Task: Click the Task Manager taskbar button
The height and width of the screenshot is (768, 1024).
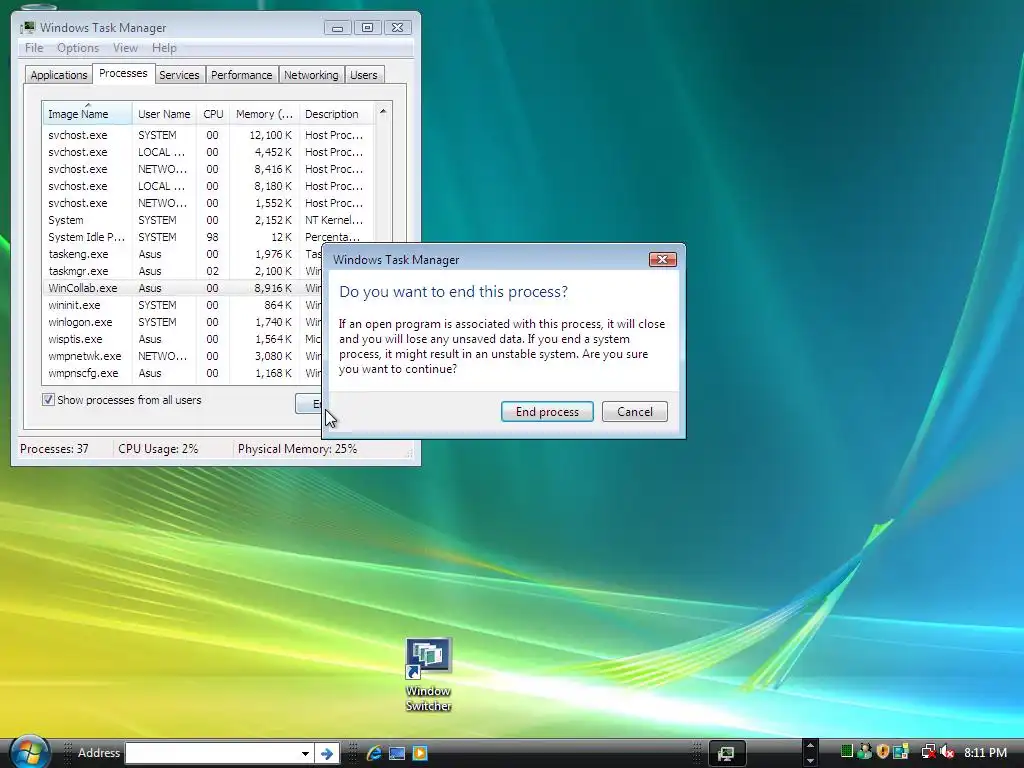Action: 726,753
